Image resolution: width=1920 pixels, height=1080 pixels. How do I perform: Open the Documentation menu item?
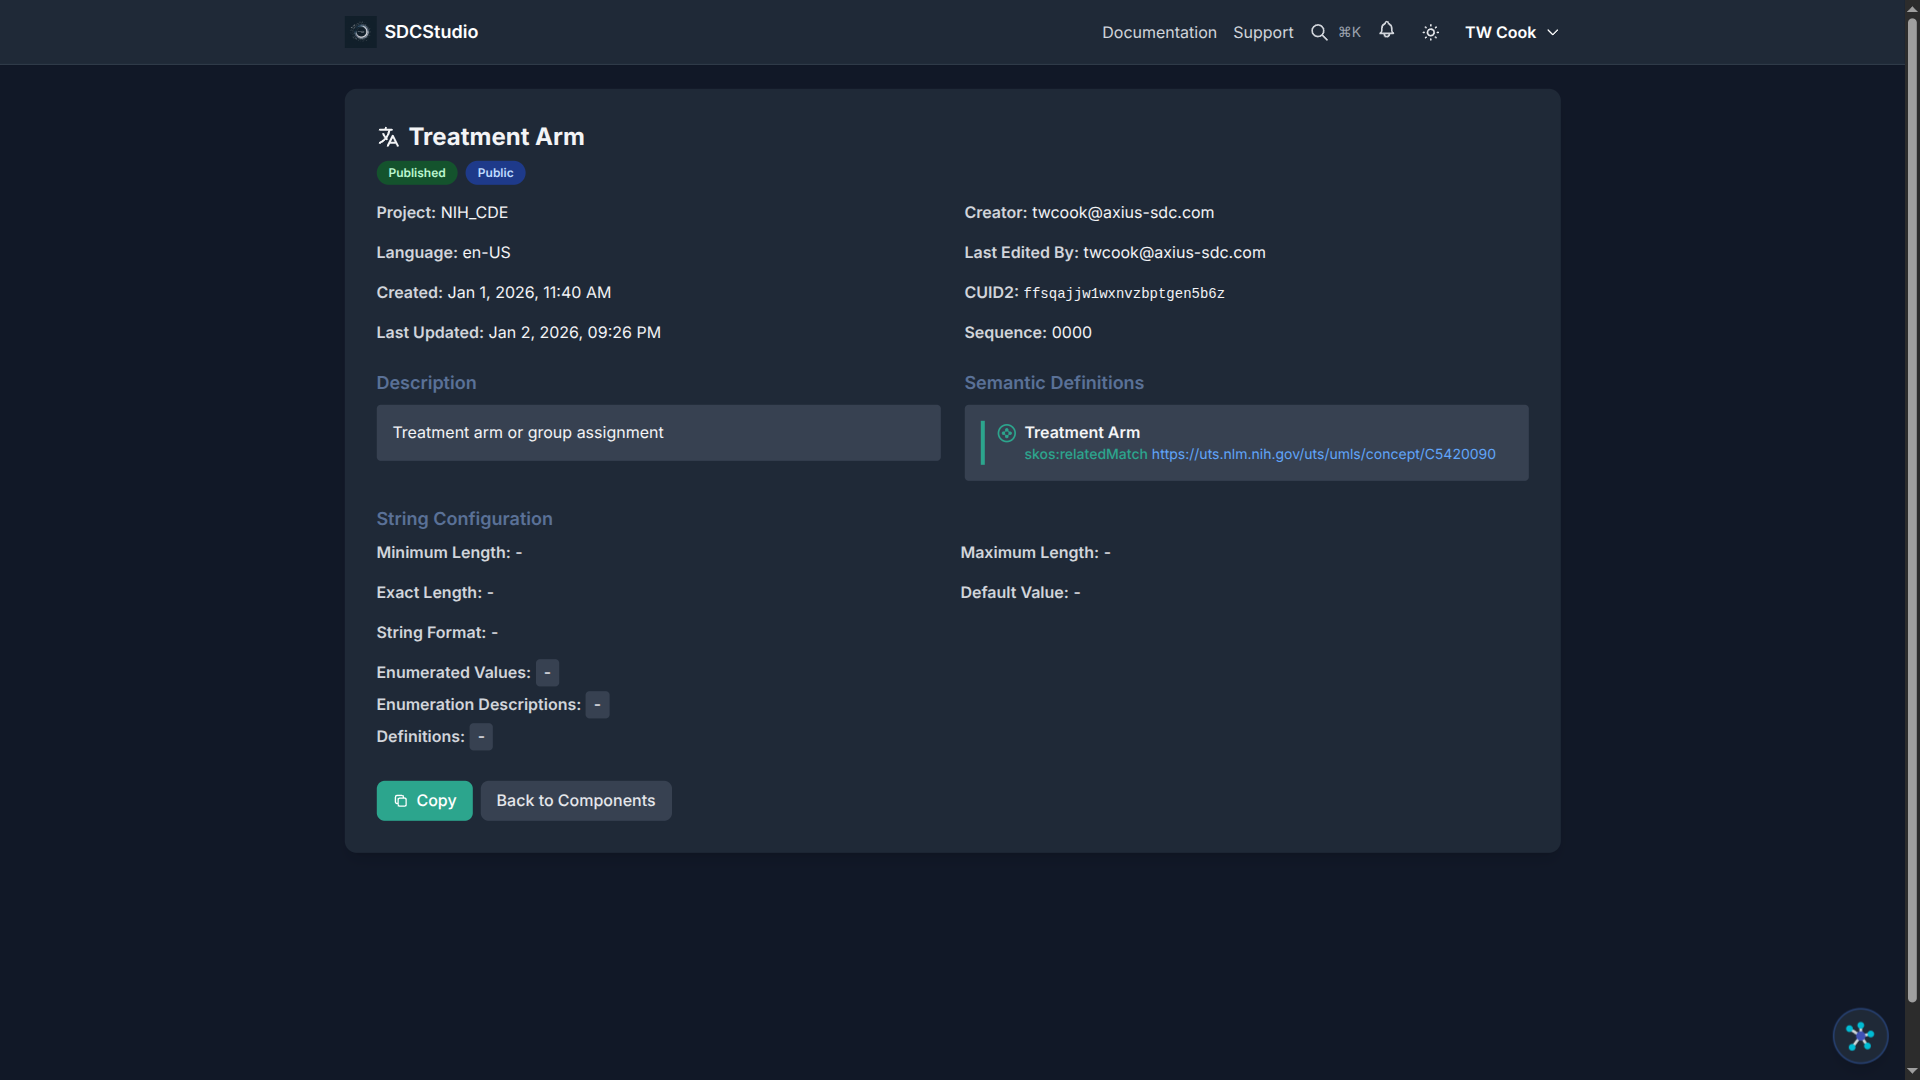[x=1159, y=32]
